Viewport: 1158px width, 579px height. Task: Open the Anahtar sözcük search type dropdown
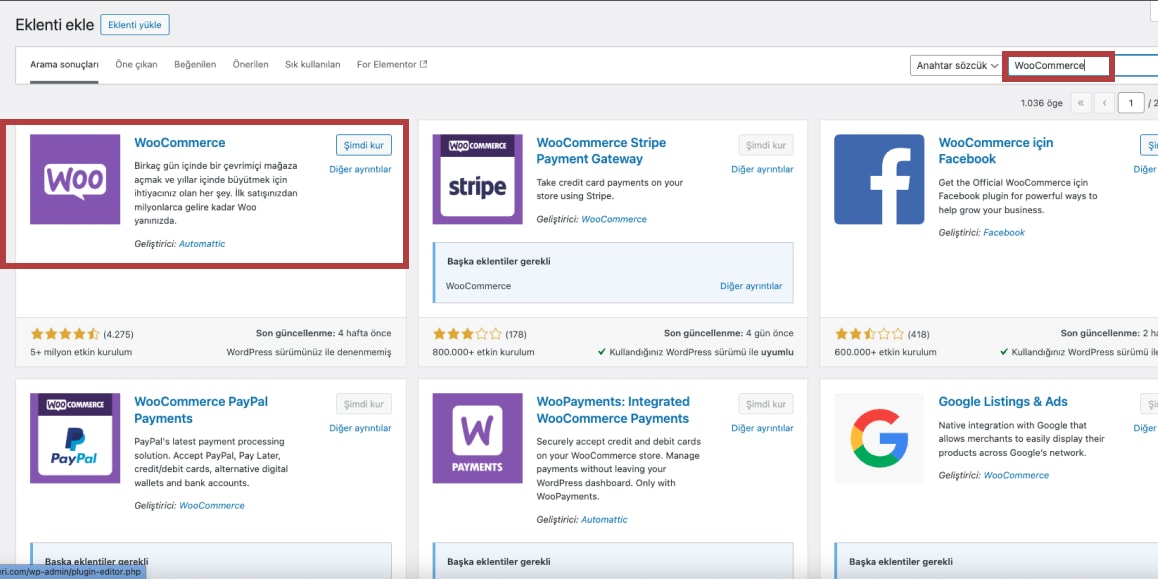pos(956,66)
